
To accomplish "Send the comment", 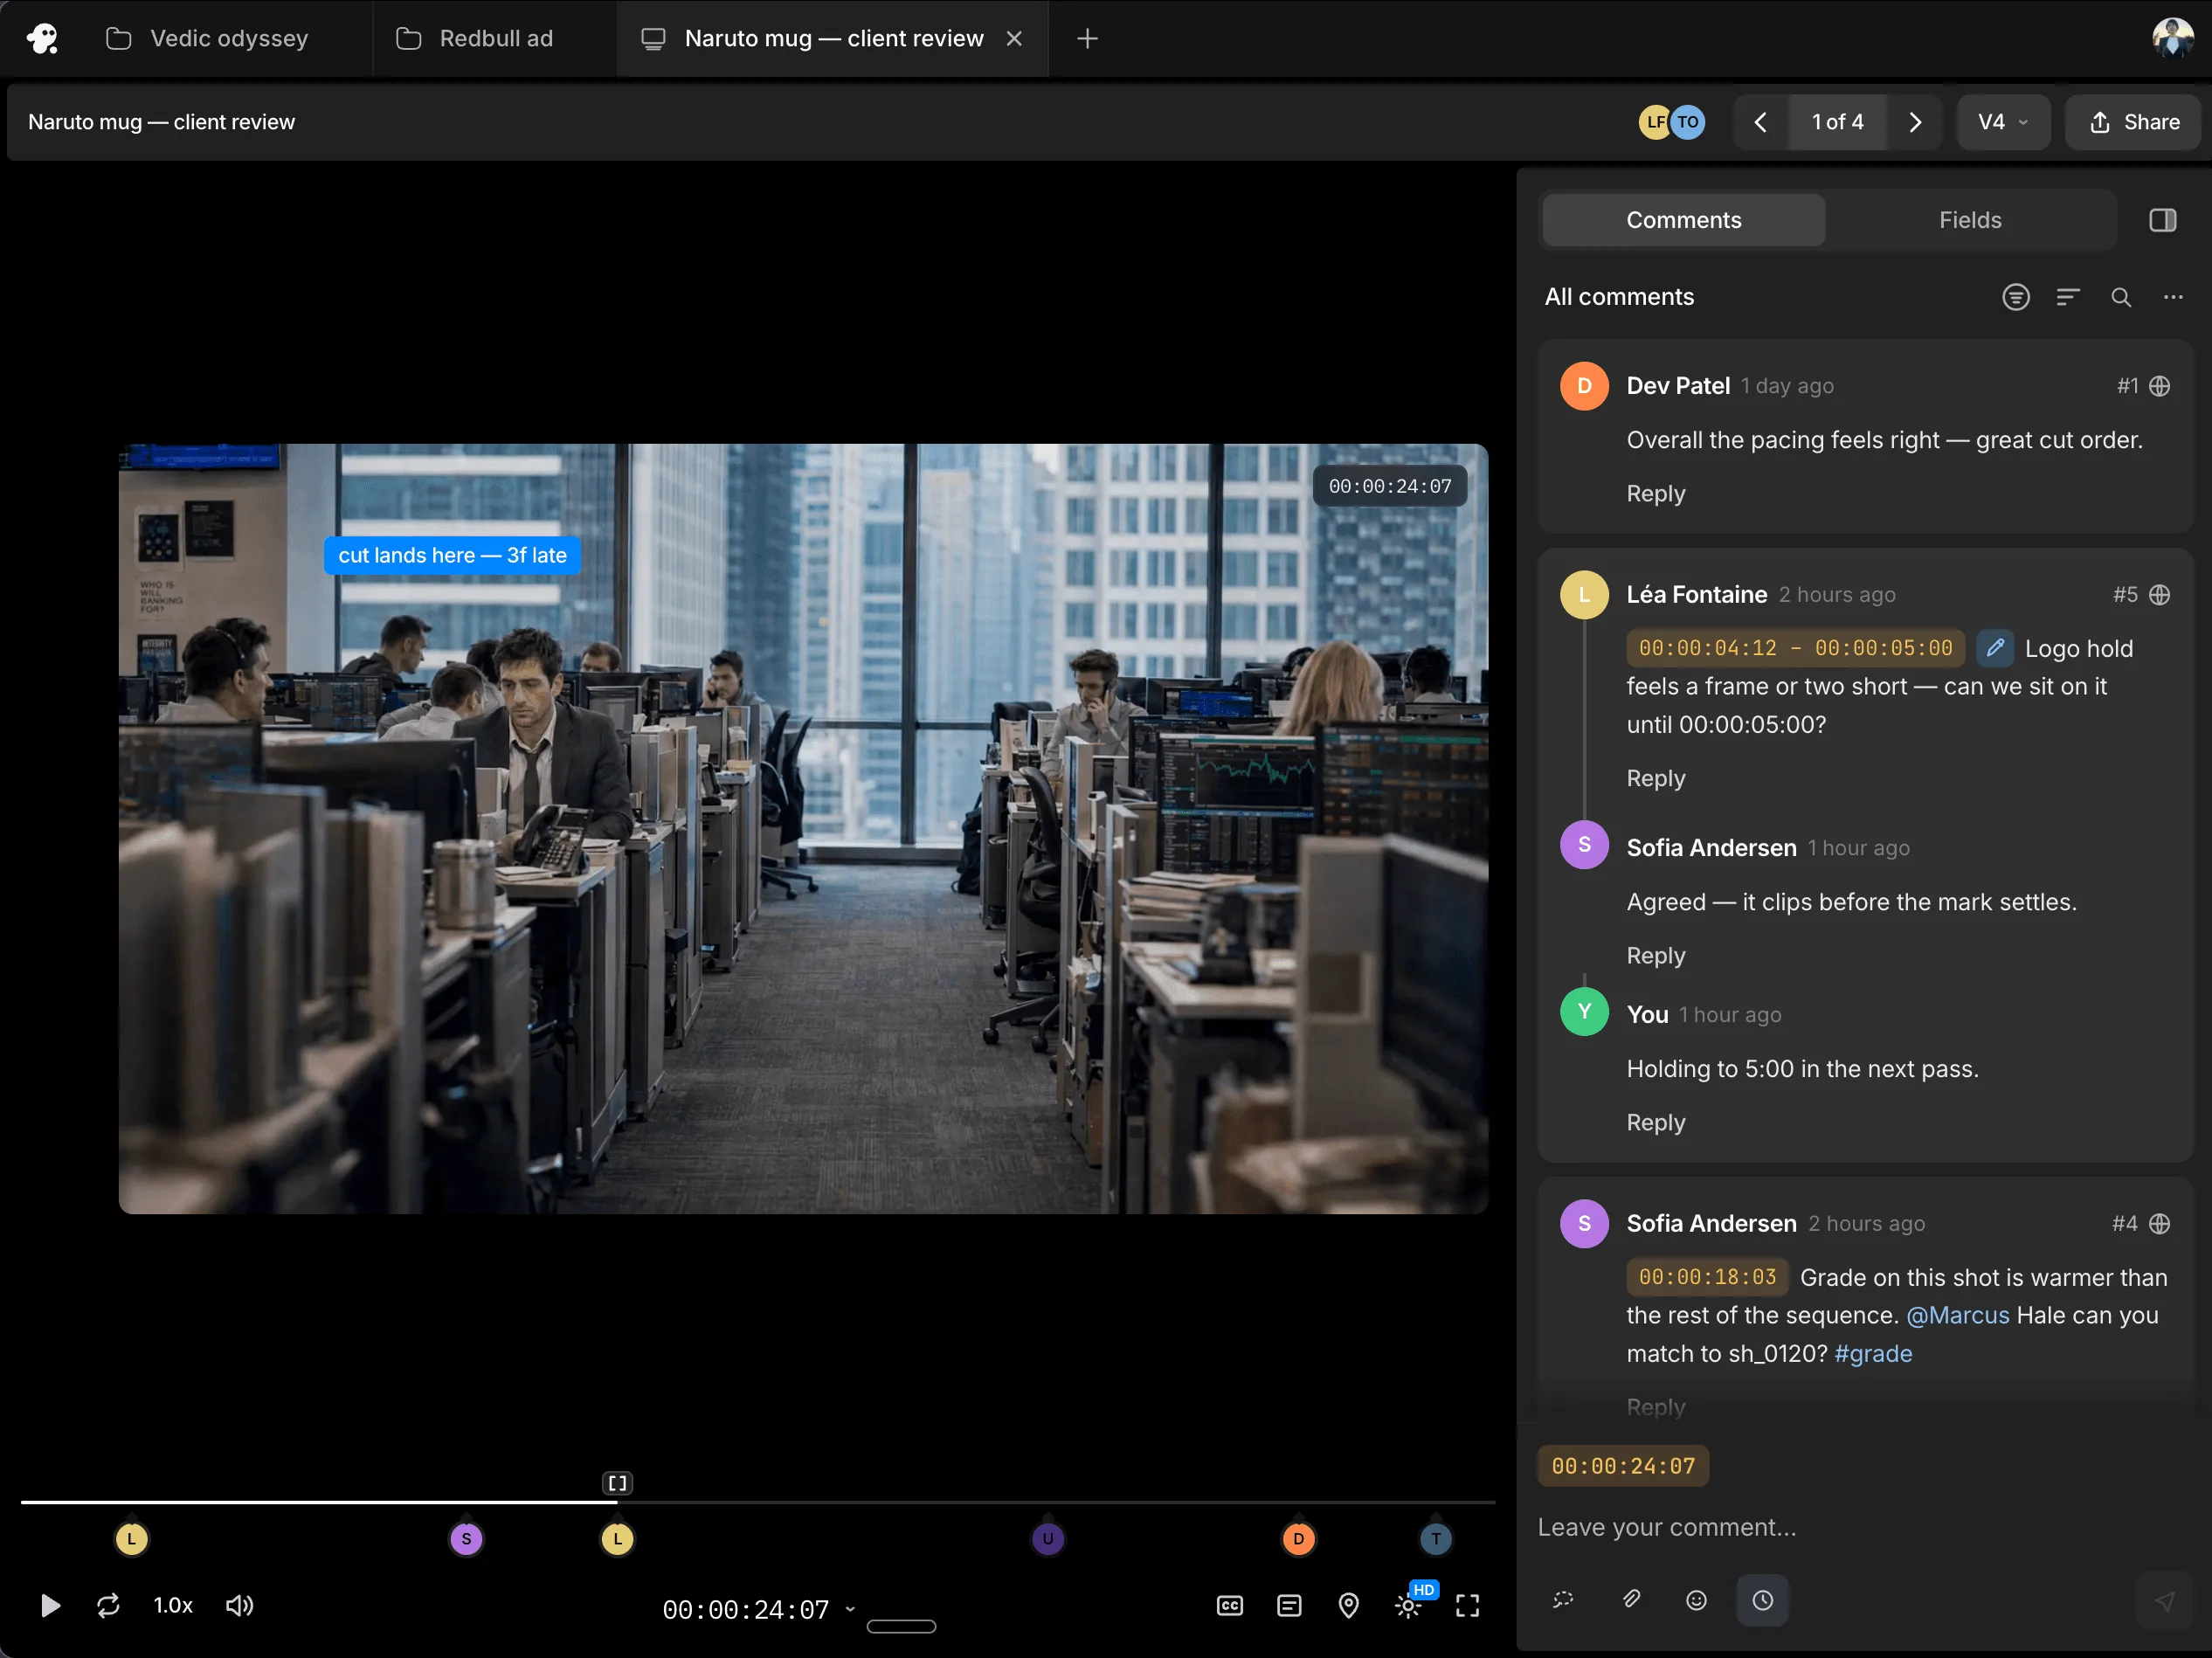I will [2163, 1601].
